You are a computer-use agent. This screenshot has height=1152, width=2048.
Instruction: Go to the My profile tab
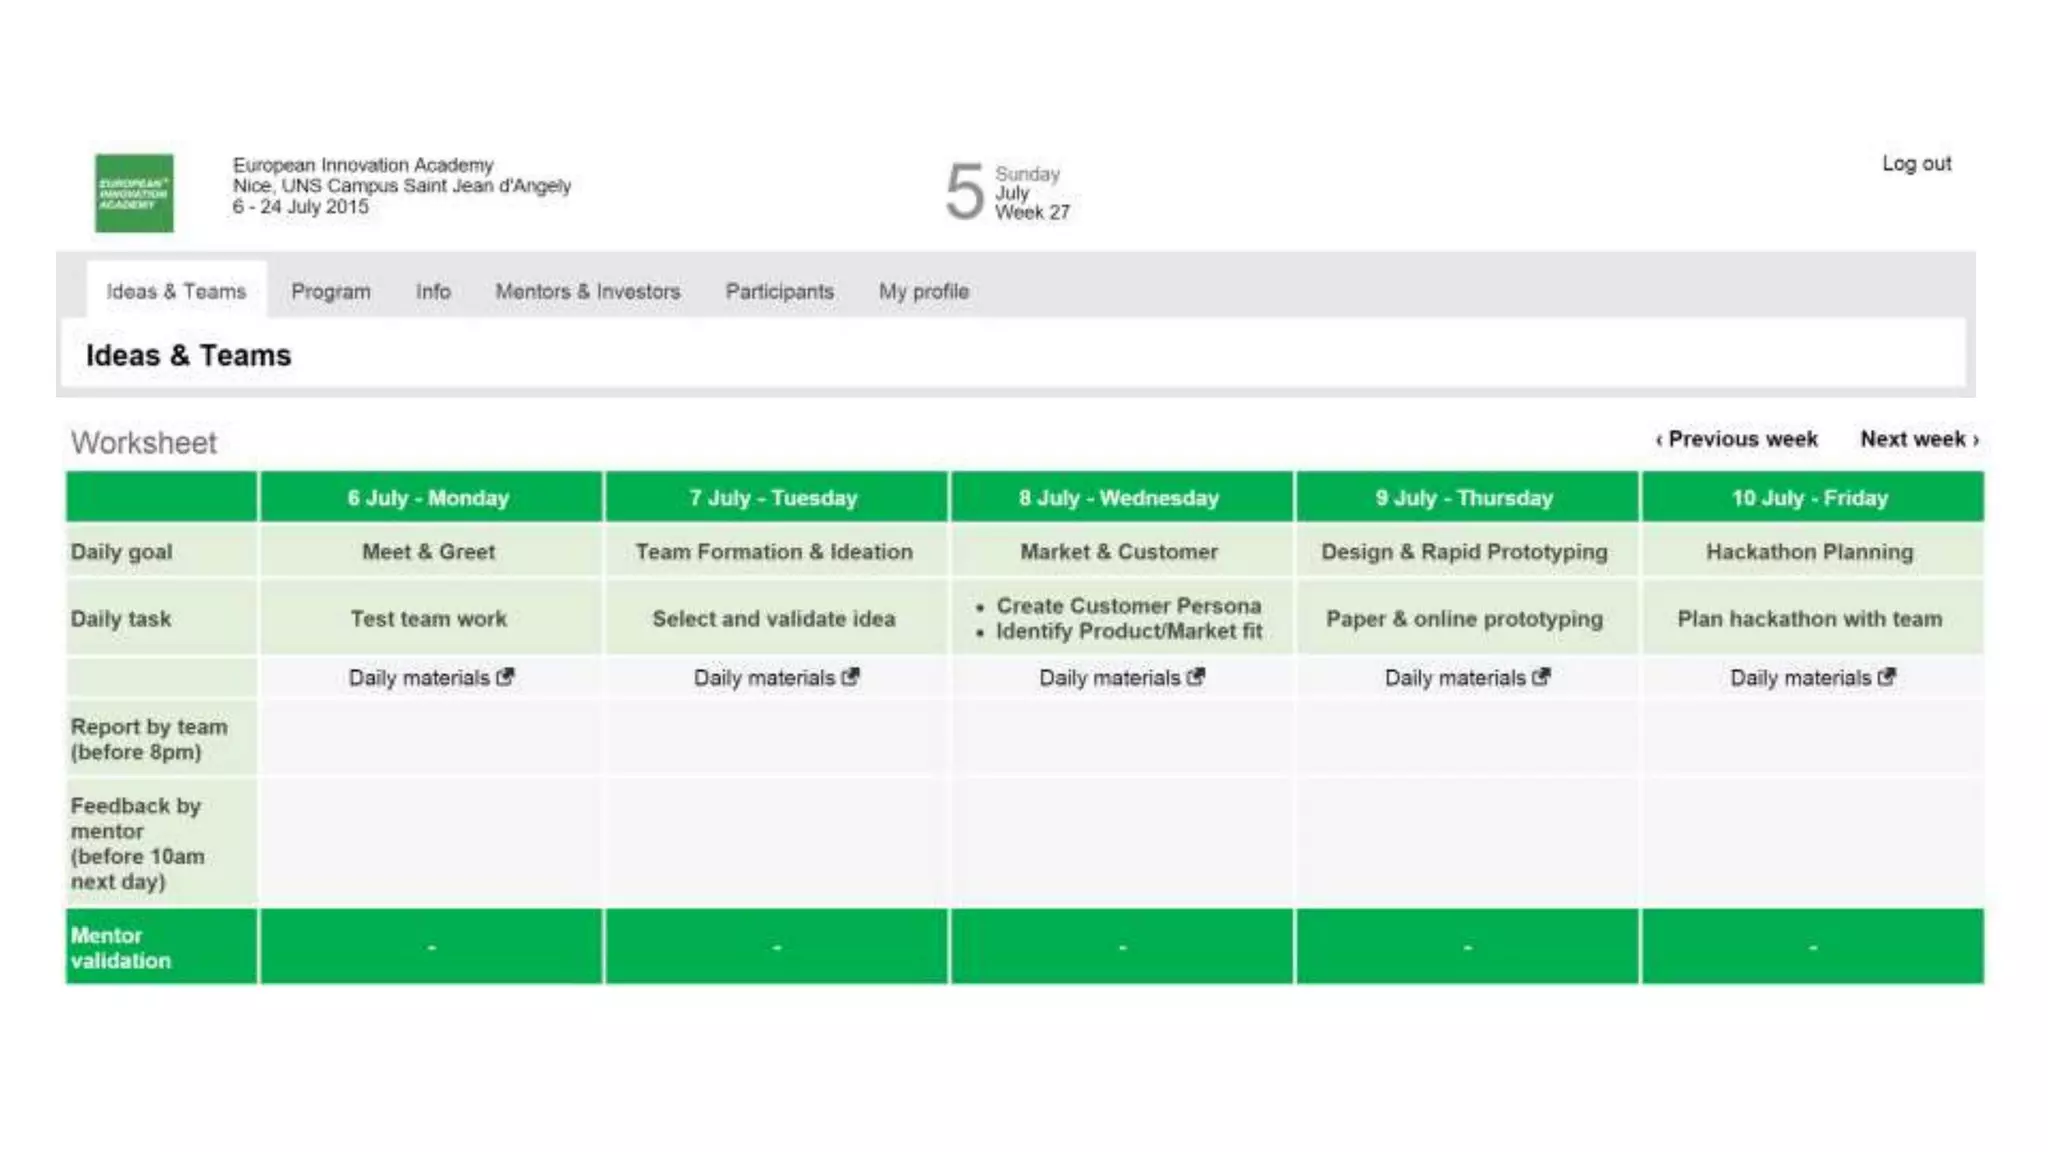(923, 291)
